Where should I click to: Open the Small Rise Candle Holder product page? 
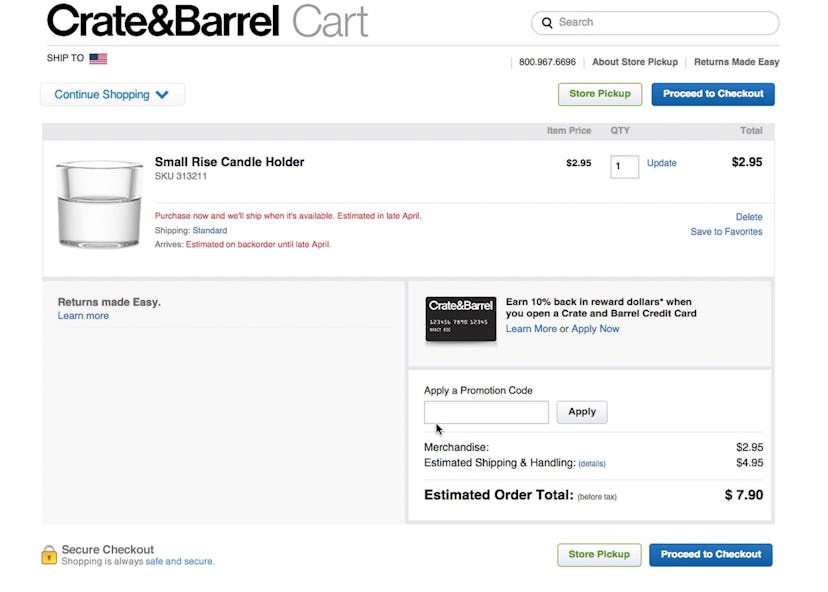(x=229, y=161)
